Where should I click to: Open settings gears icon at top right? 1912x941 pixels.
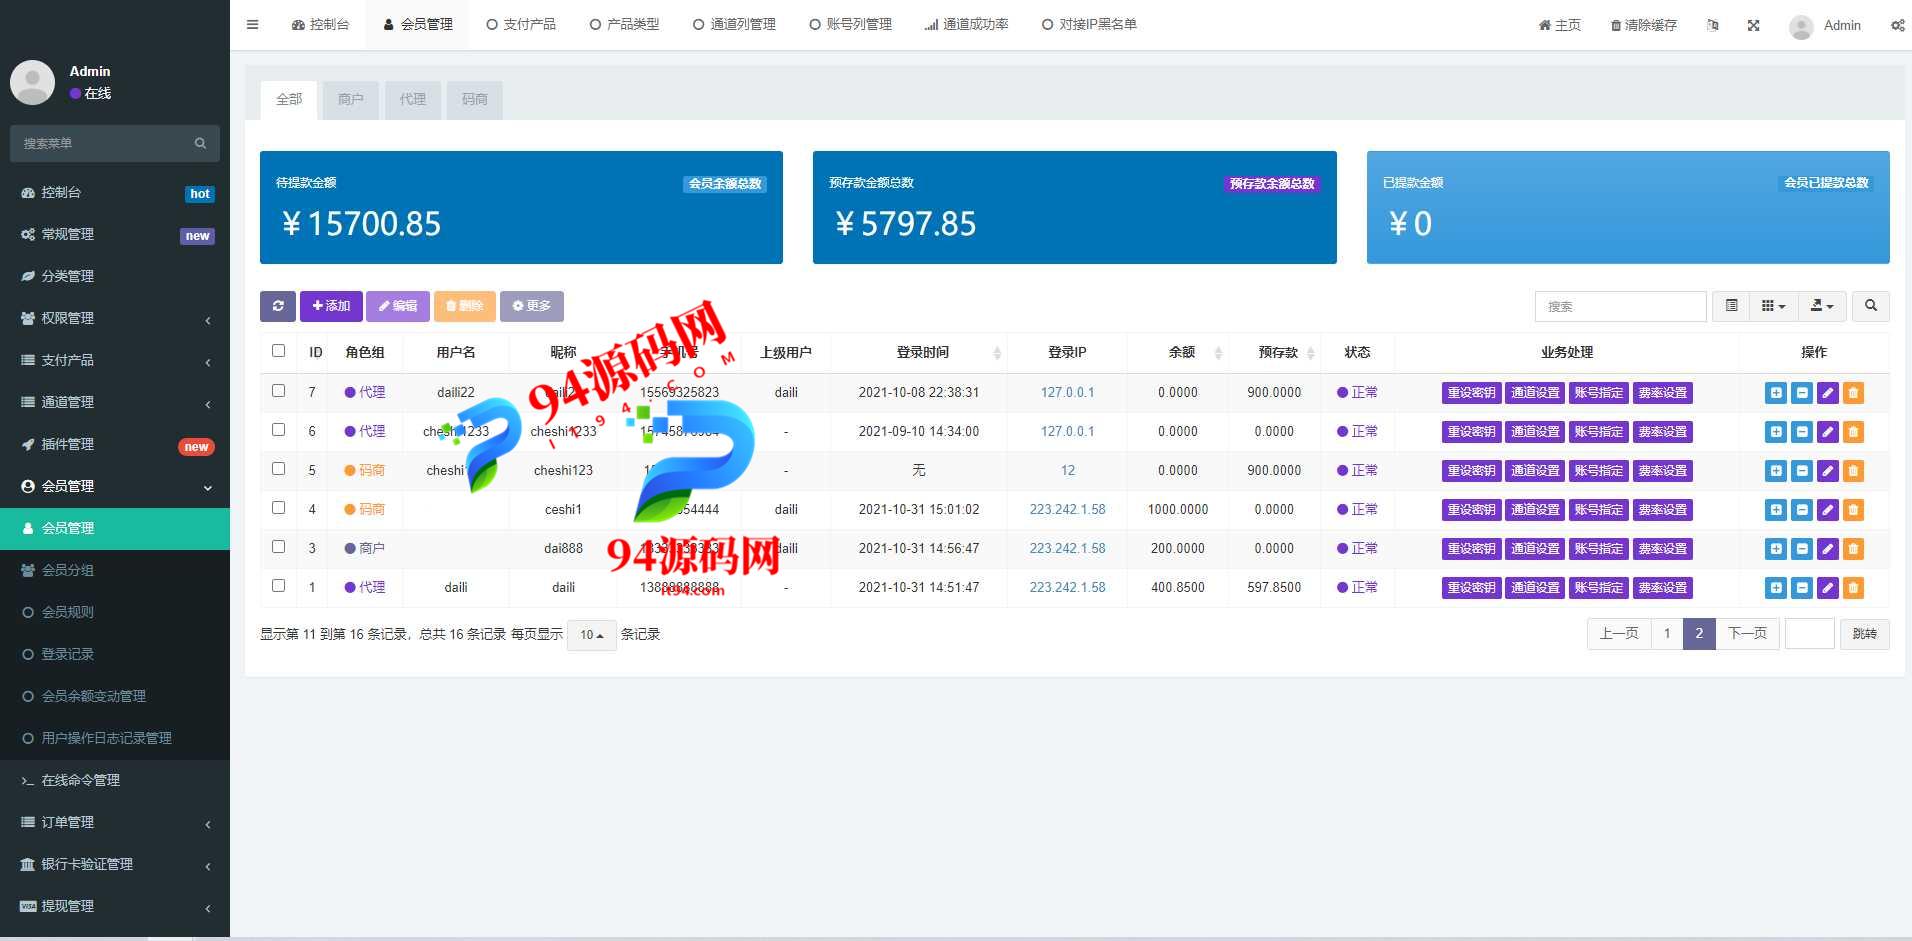click(1897, 25)
